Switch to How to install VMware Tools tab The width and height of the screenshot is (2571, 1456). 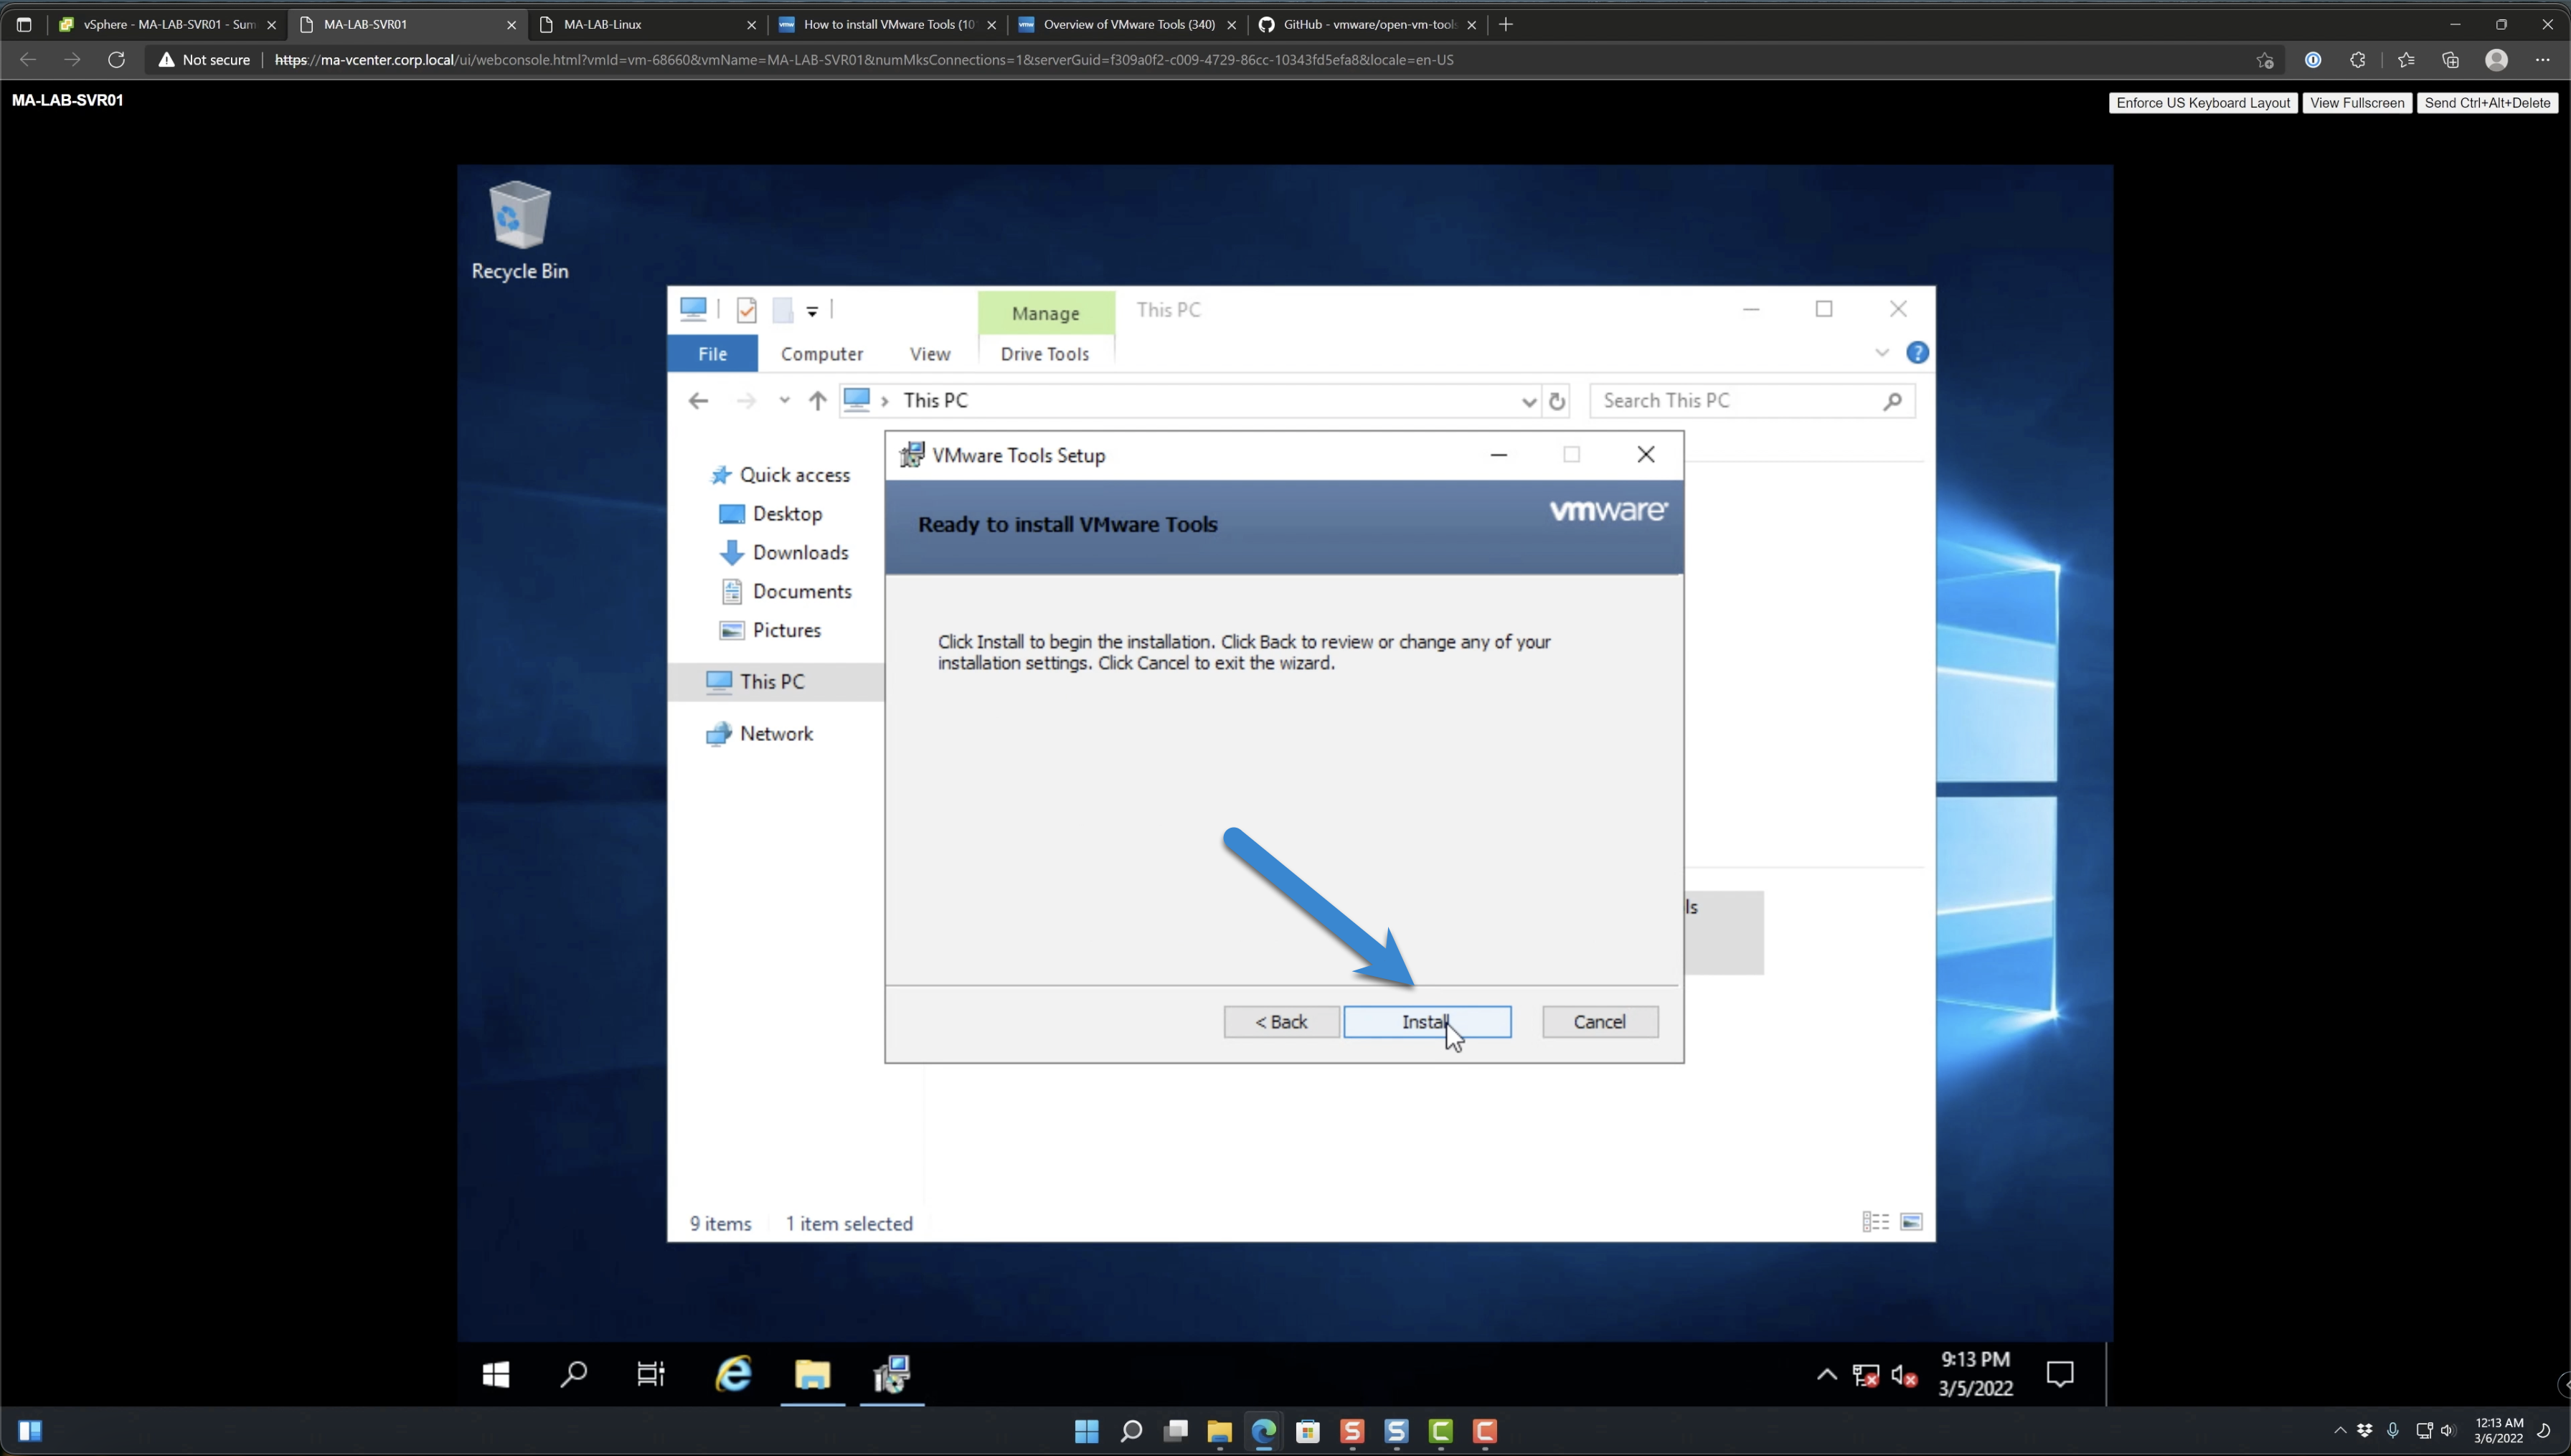[887, 24]
